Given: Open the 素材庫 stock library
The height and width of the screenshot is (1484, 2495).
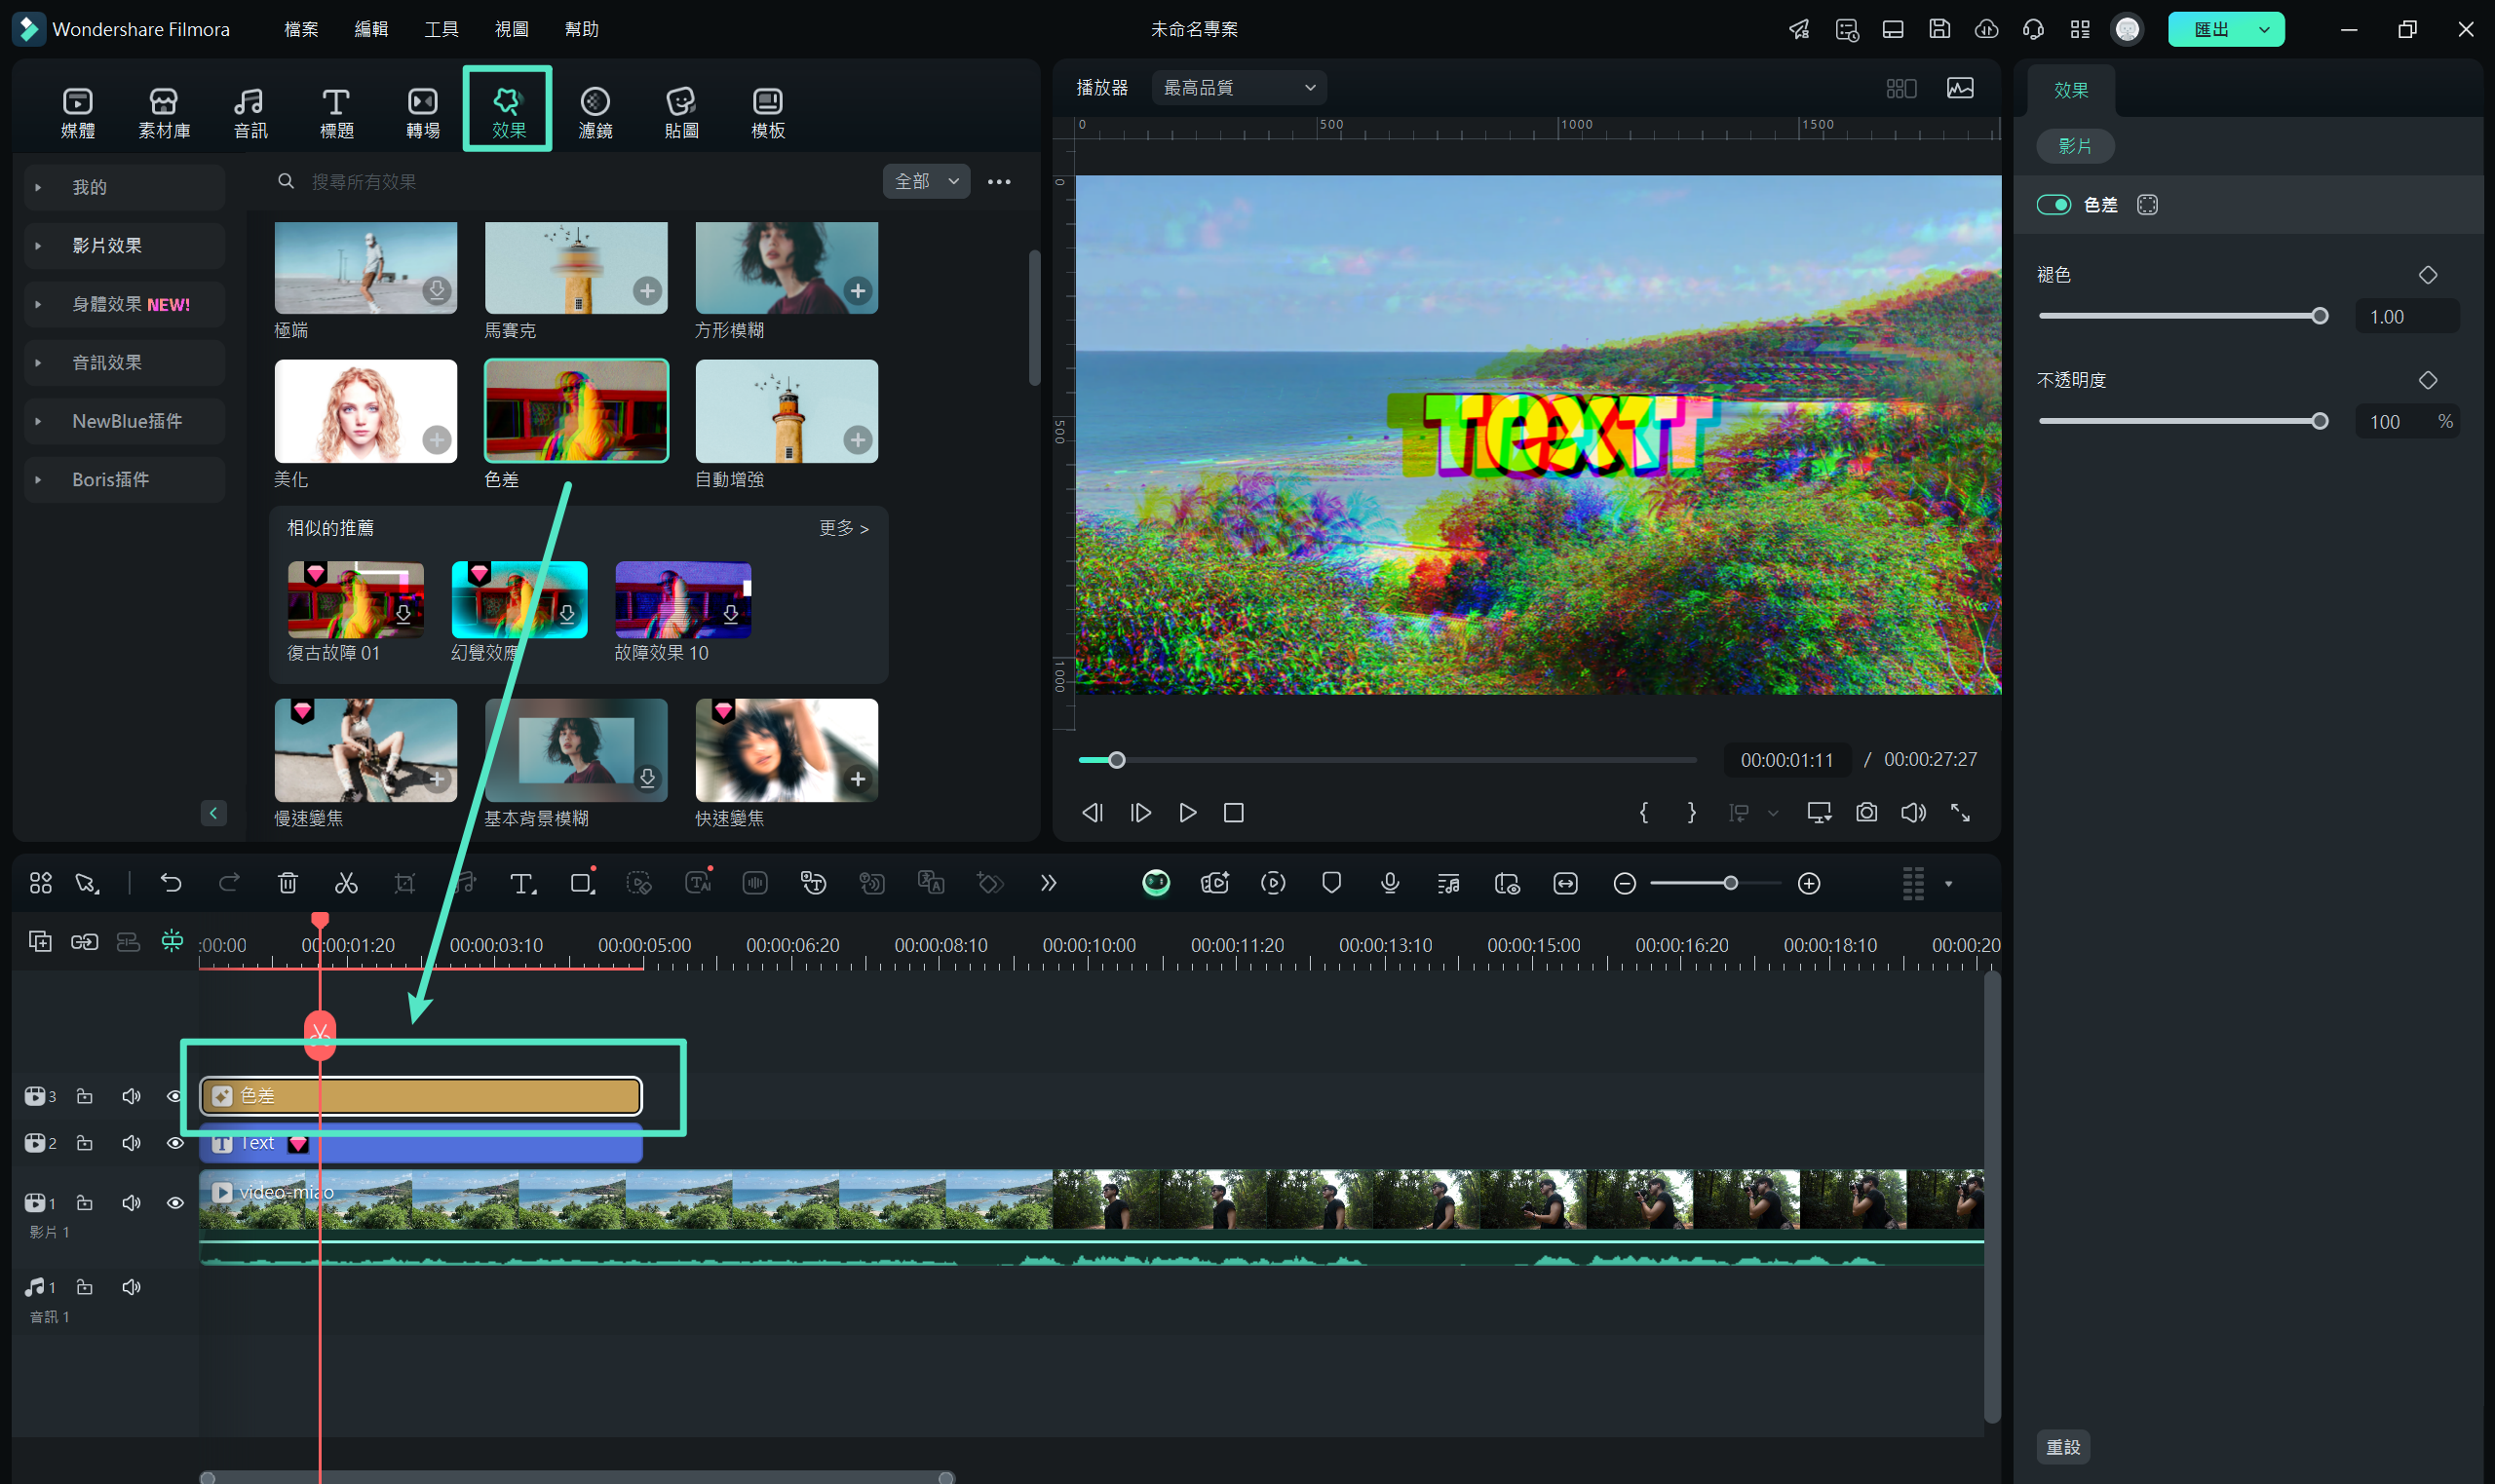Looking at the screenshot, I should 164,113.
